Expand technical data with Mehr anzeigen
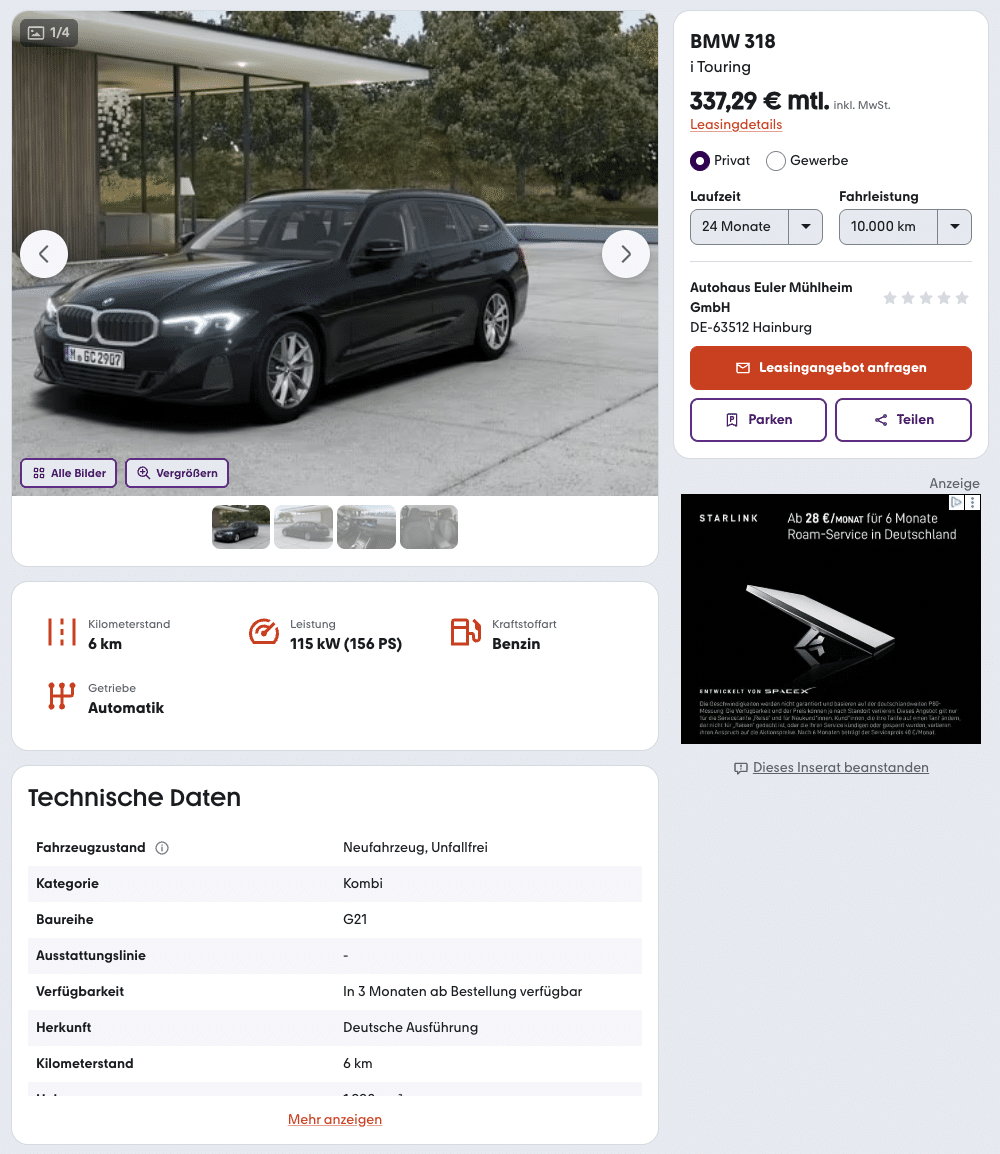 pos(335,1119)
